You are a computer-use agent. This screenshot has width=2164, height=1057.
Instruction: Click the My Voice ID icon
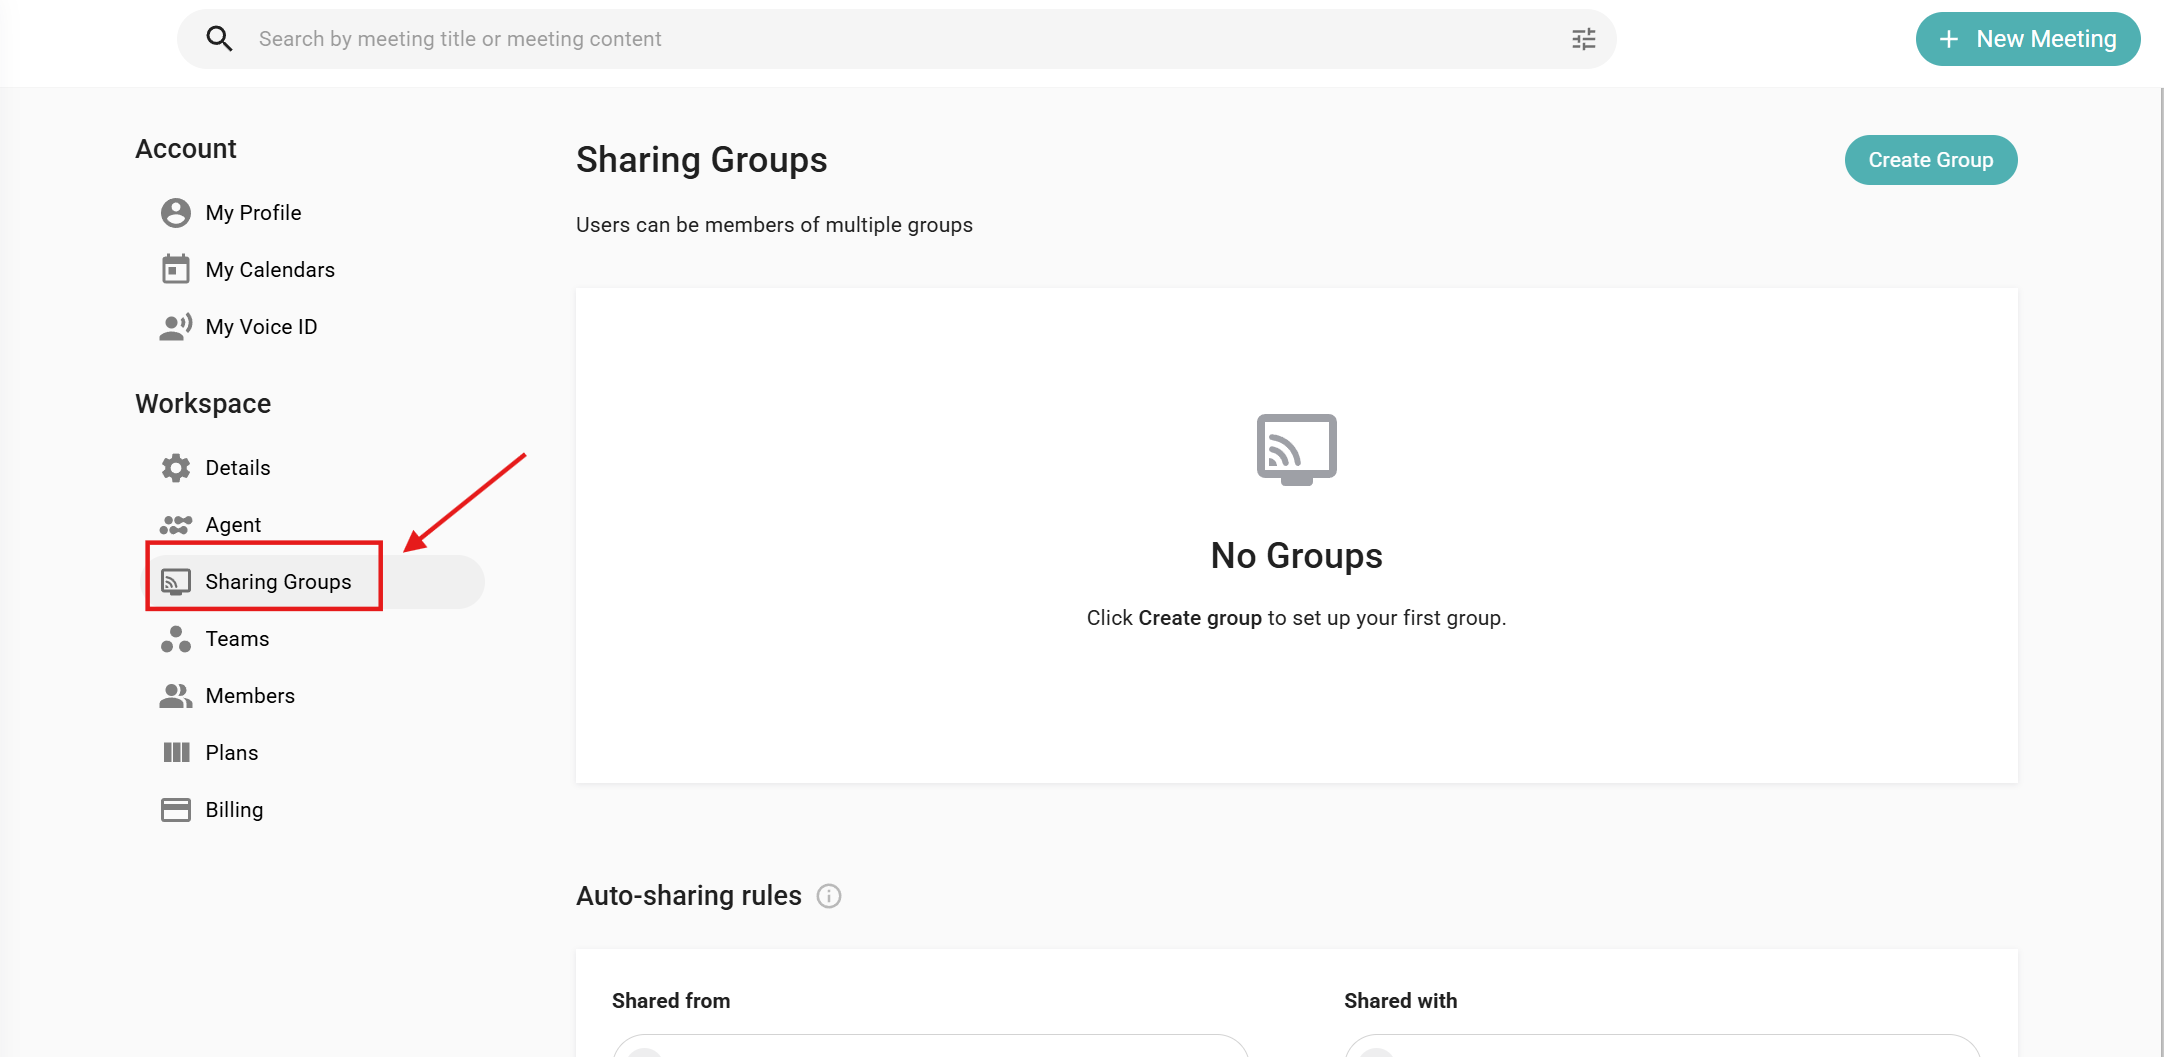(176, 327)
